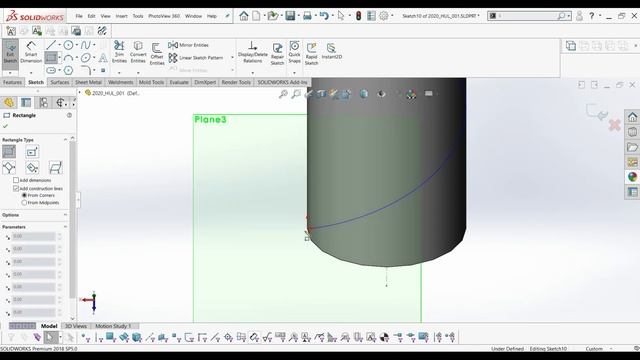Select the Smart Dimension tool
Image resolution: width=640 pixels, height=360 pixels.
[31, 52]
